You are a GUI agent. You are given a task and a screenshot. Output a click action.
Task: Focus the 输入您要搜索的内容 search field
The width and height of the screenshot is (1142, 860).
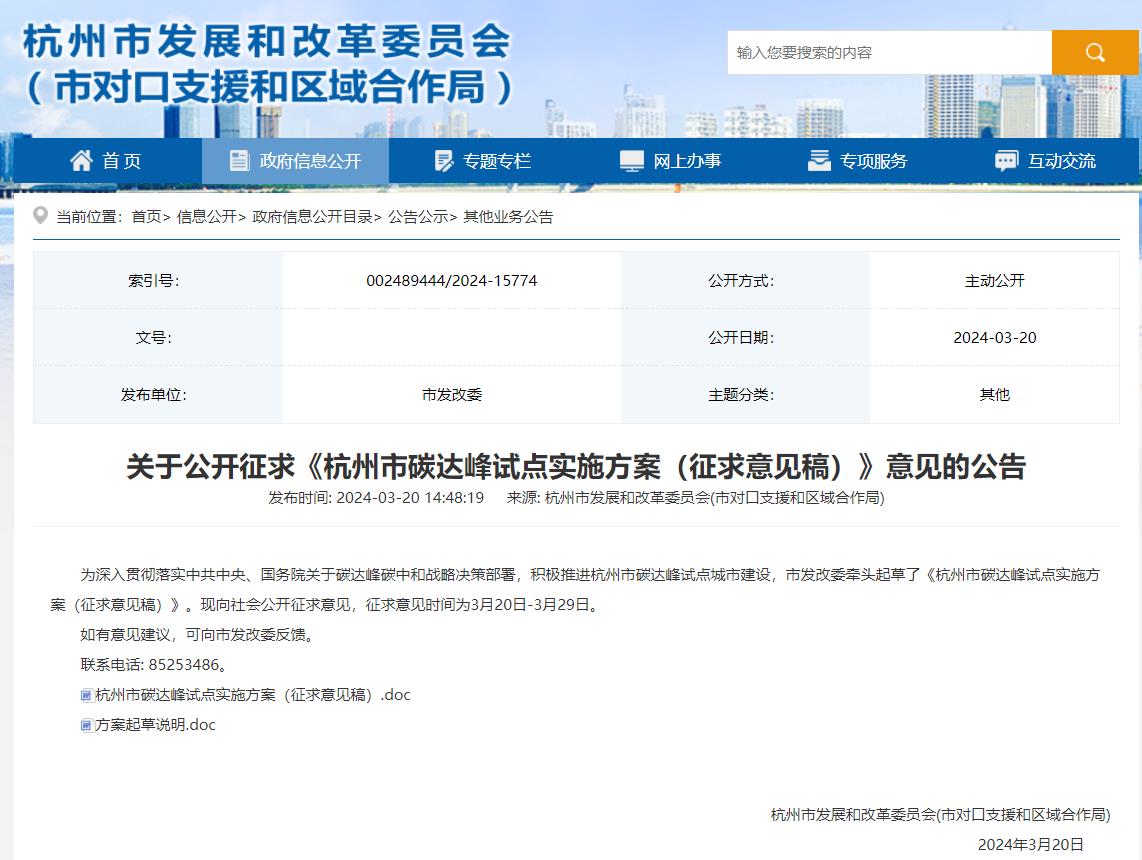pyautogui.click(x=889, y=52)
